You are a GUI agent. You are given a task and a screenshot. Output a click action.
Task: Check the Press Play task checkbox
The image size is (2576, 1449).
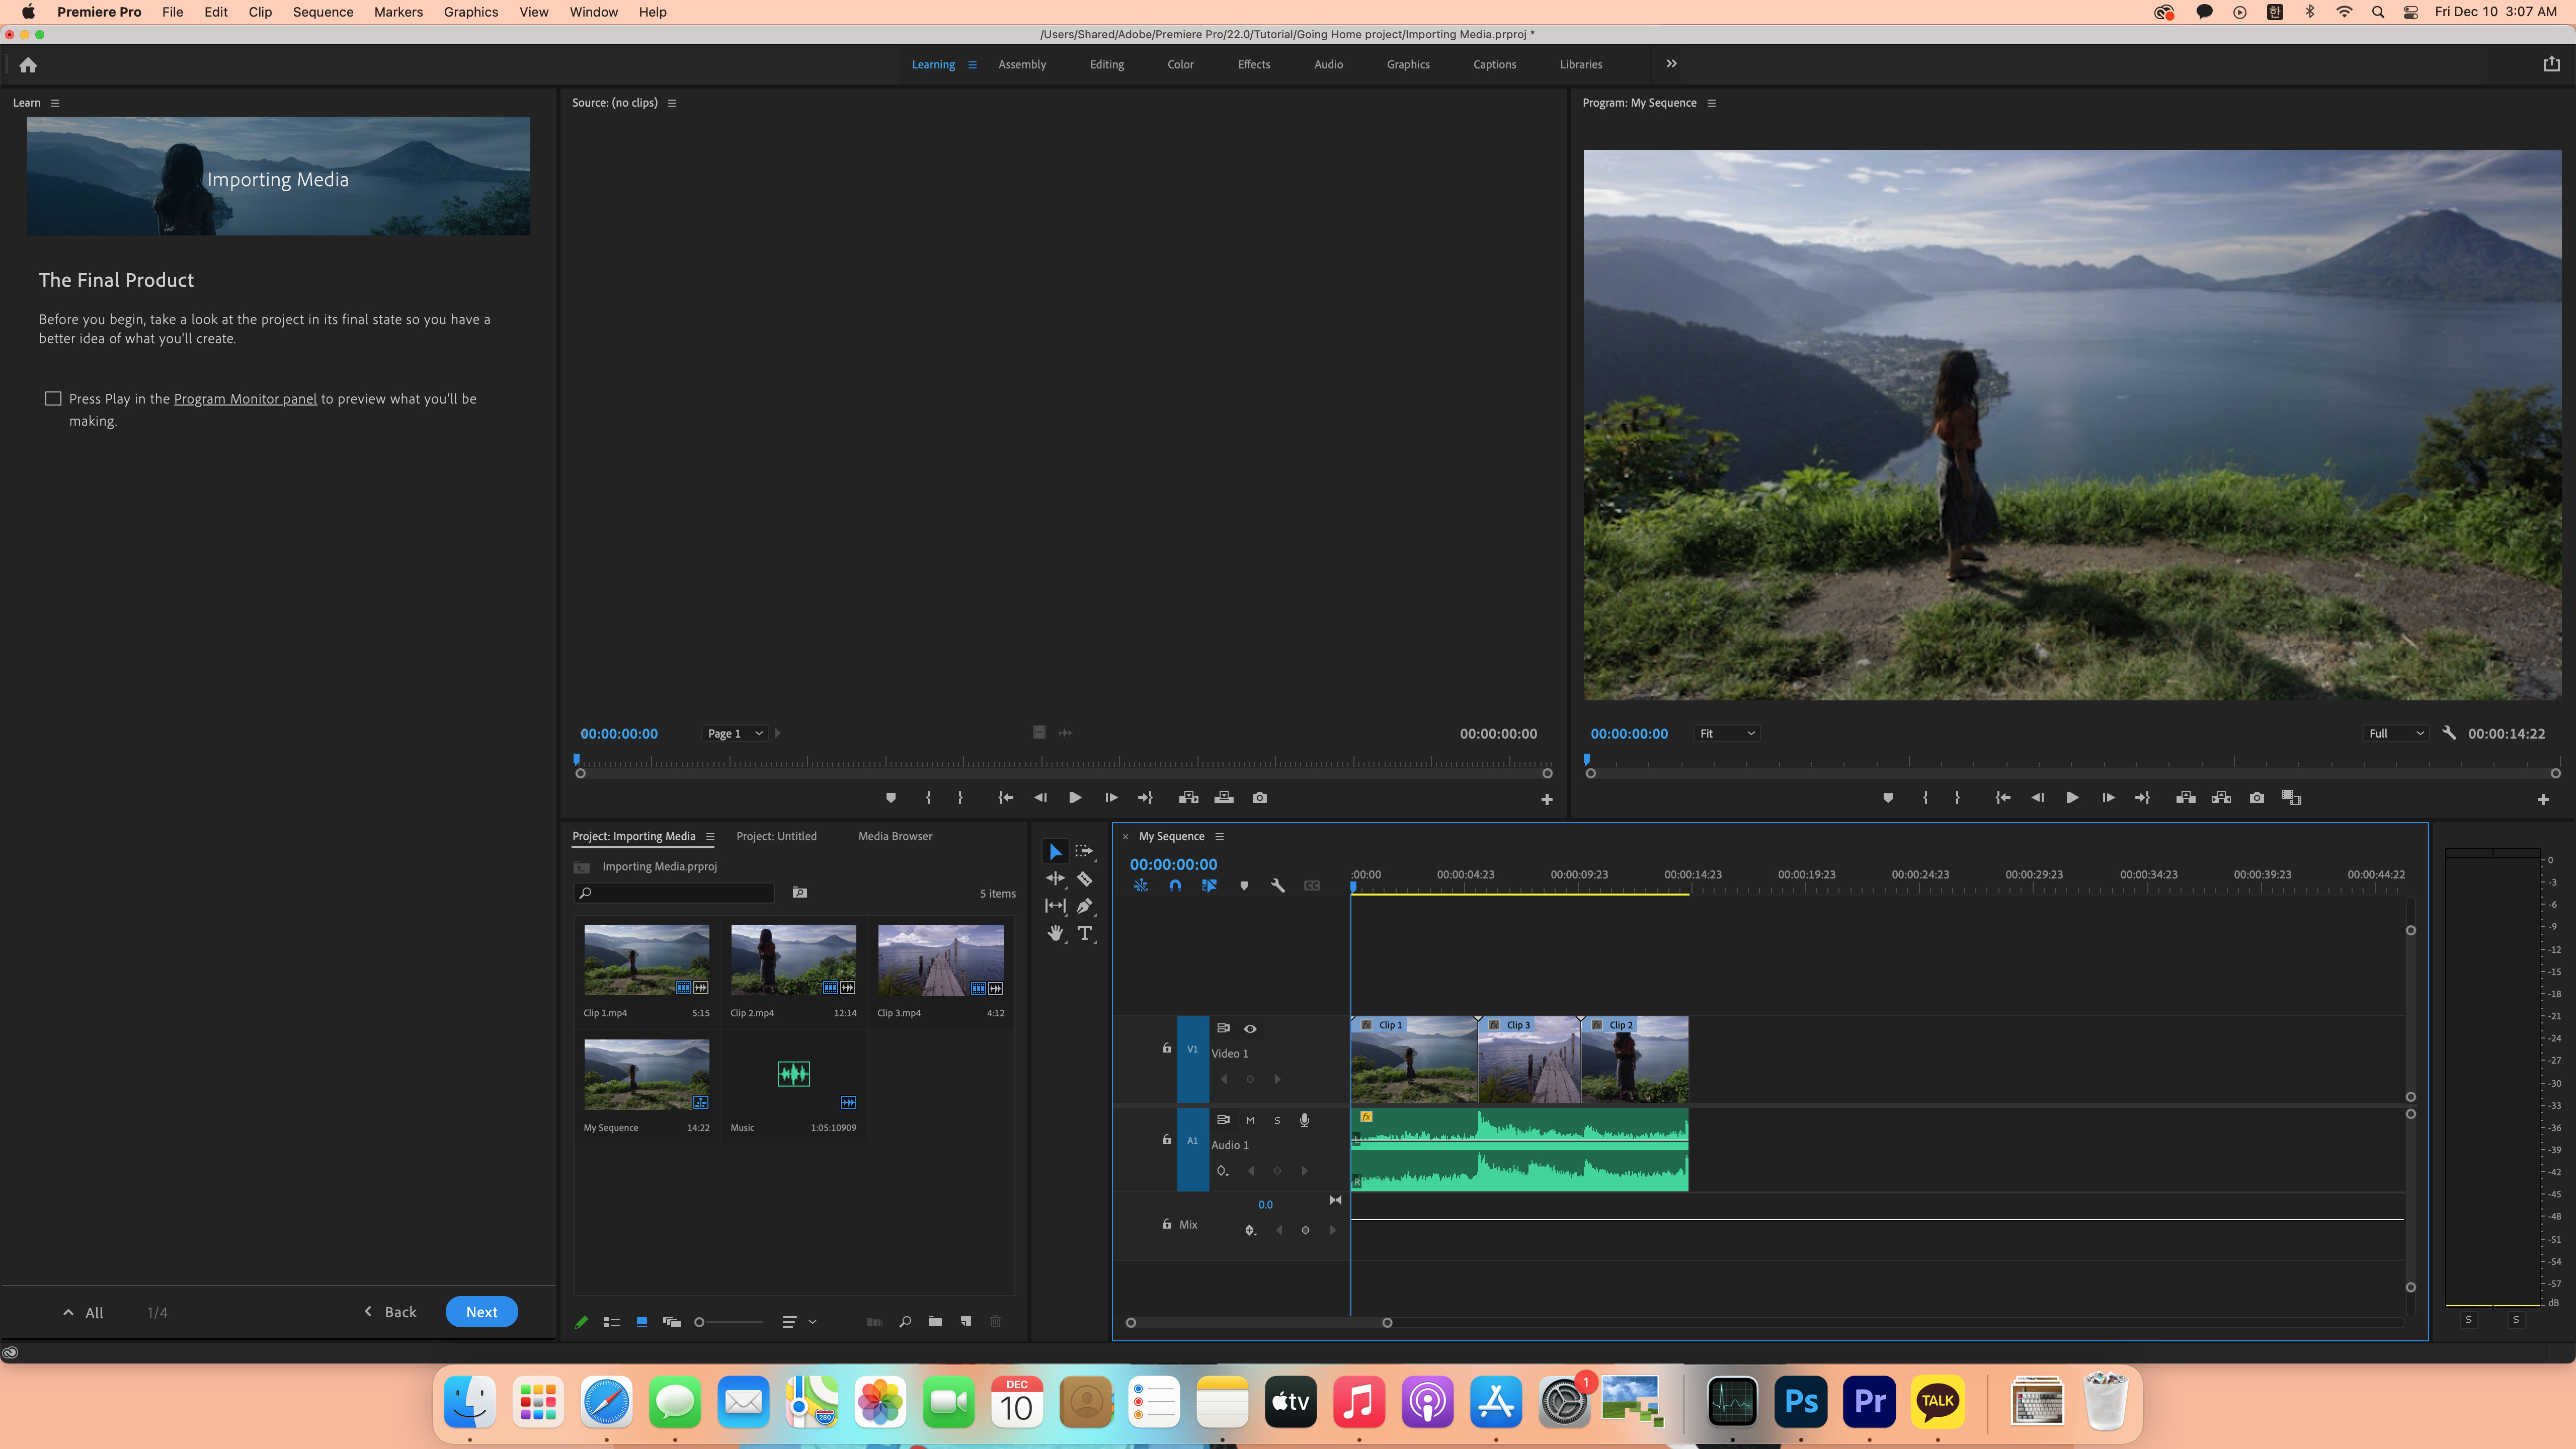(53, 399)
